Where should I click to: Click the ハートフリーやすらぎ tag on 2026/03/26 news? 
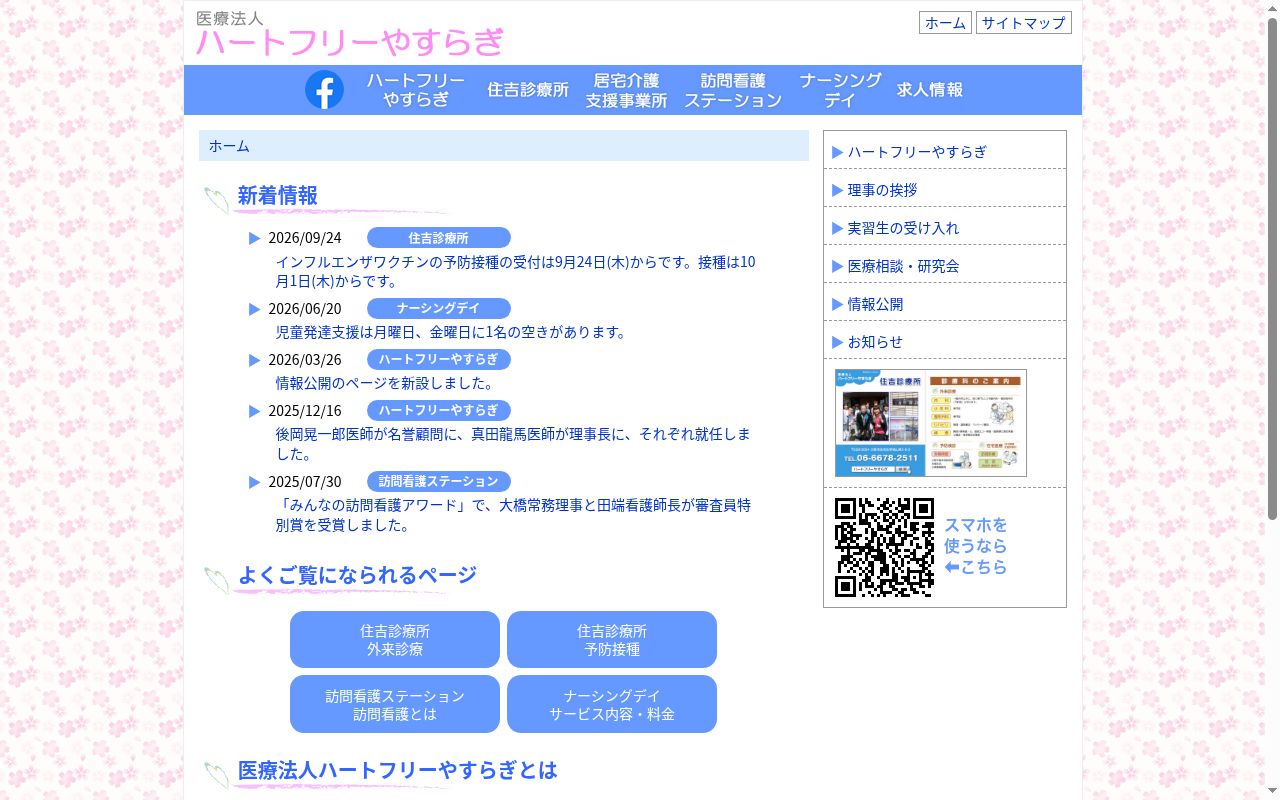pyautogui.click(x=439, y=360)
